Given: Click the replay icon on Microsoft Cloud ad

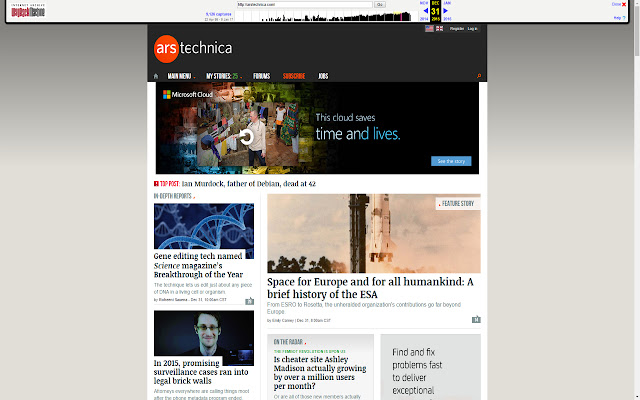Looking at the screenshot, I should 246,137.
